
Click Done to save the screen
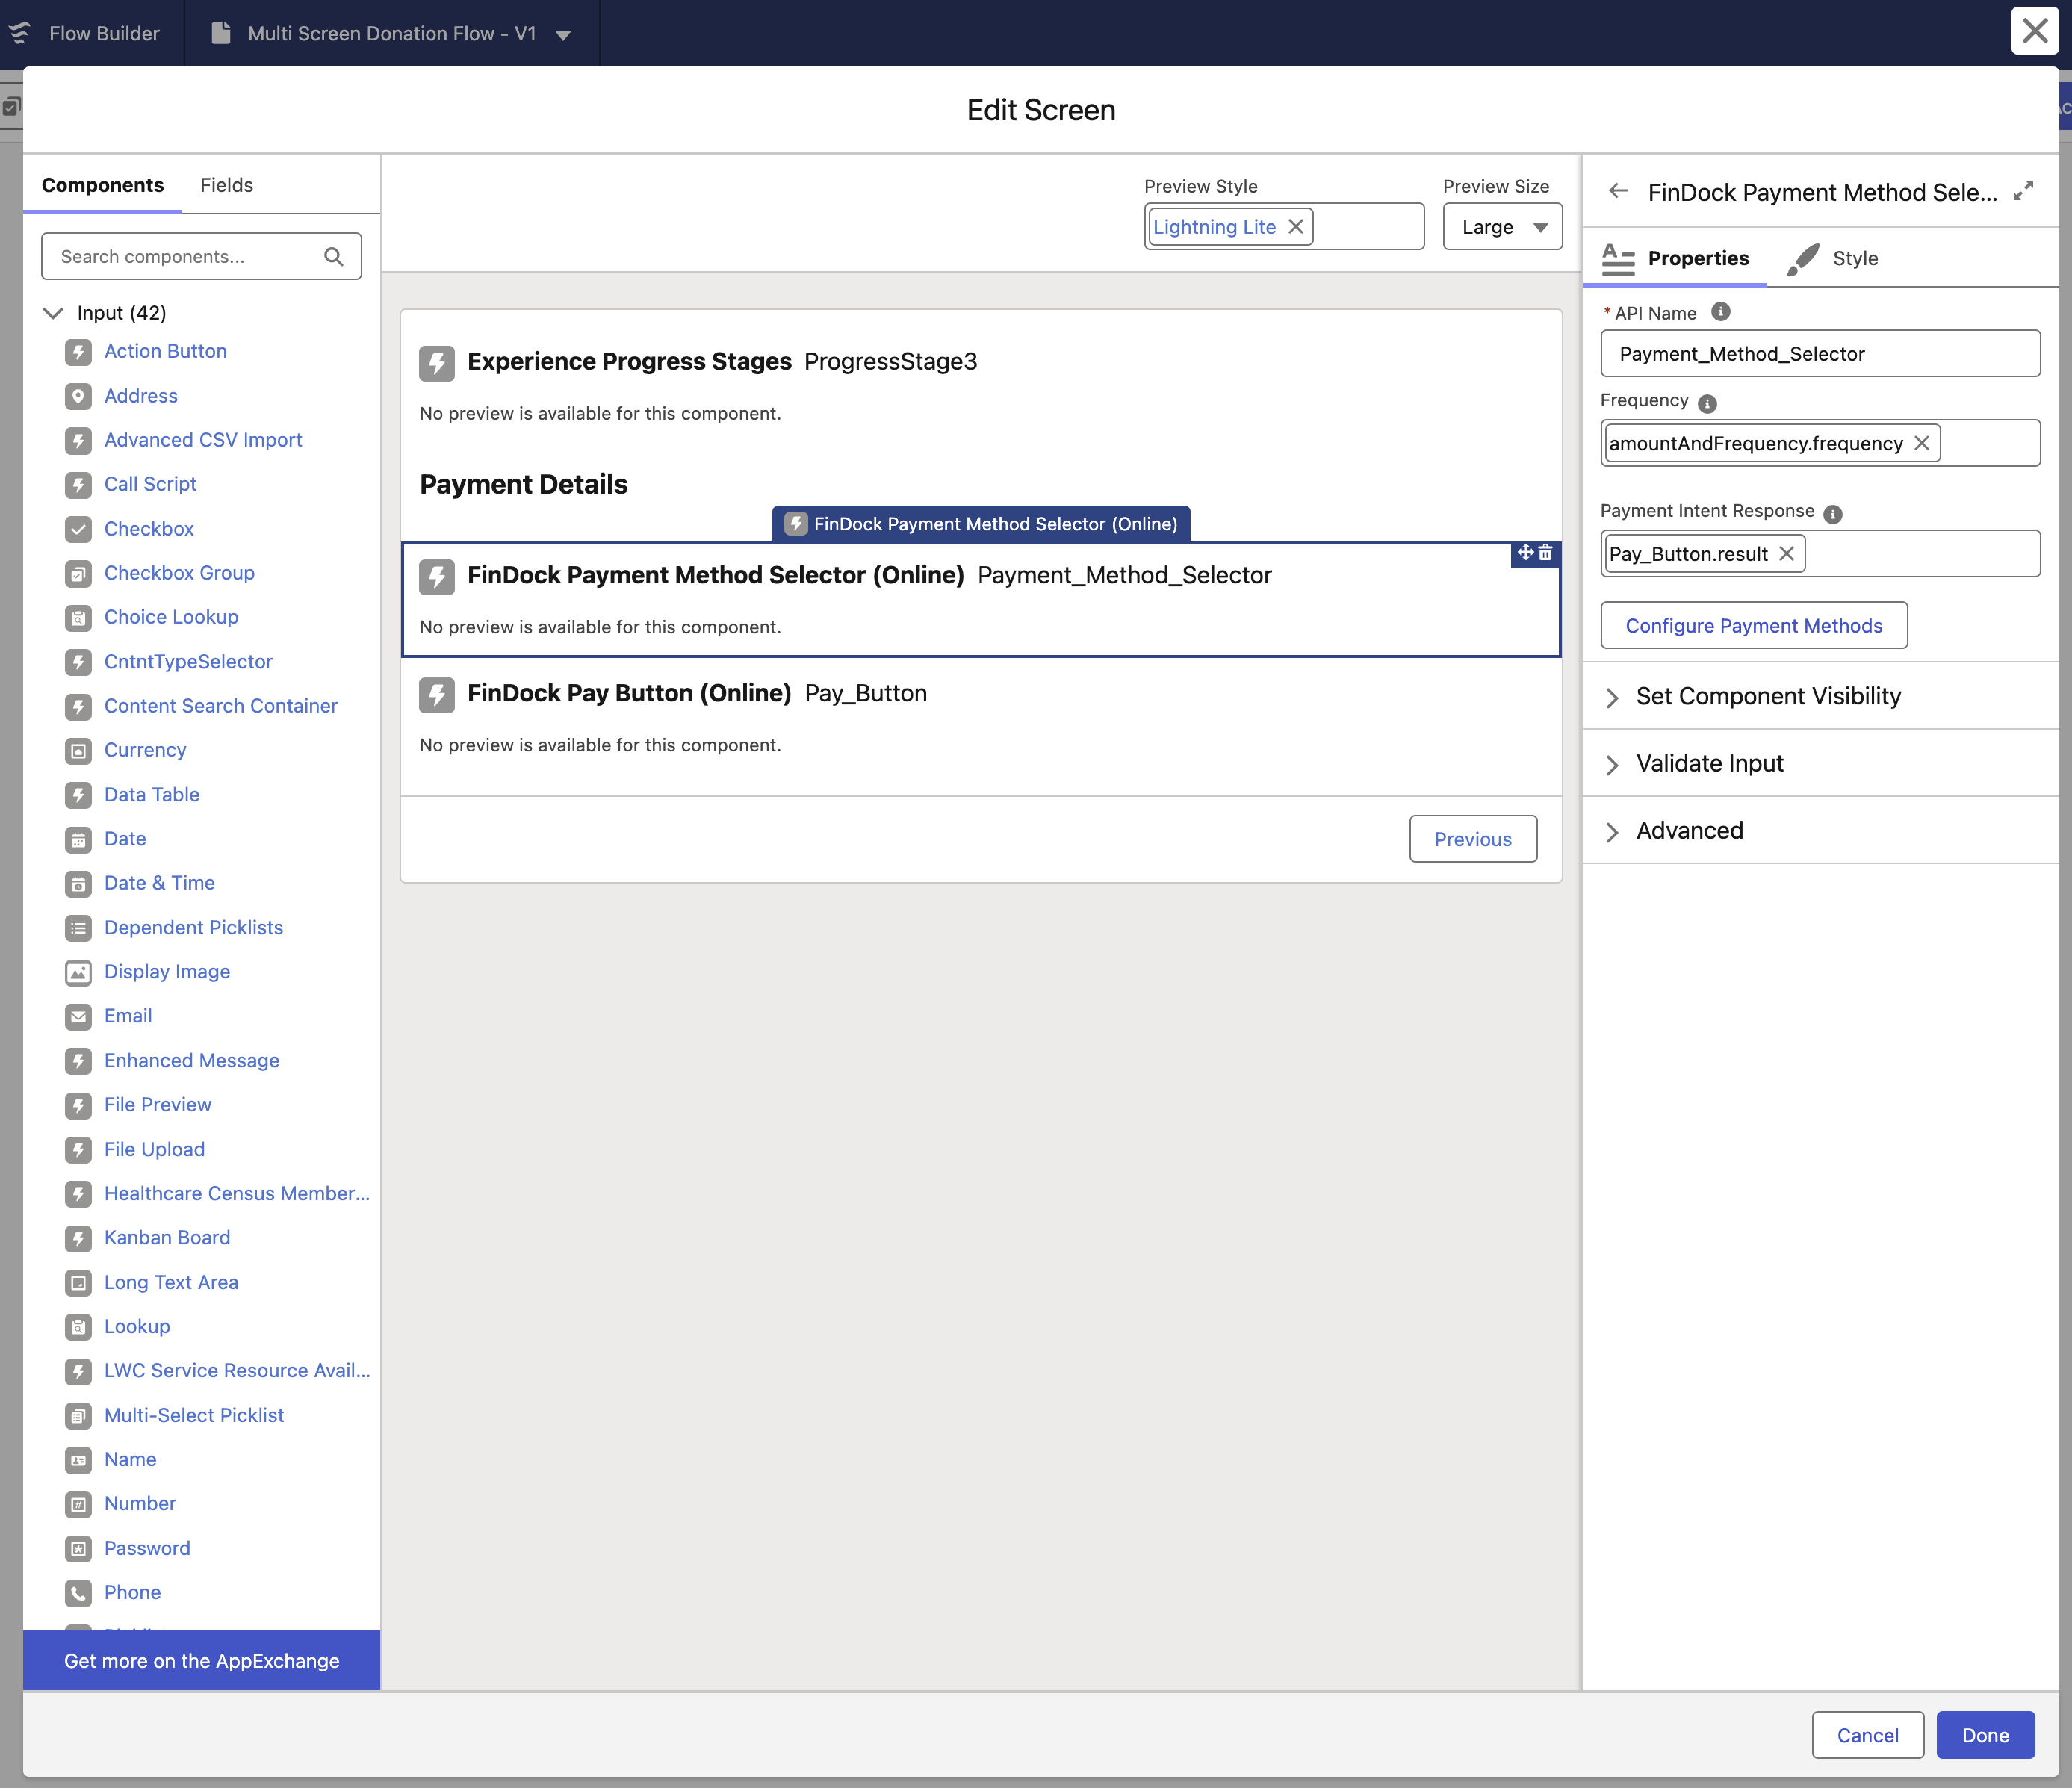[x=1985, y=1735]
